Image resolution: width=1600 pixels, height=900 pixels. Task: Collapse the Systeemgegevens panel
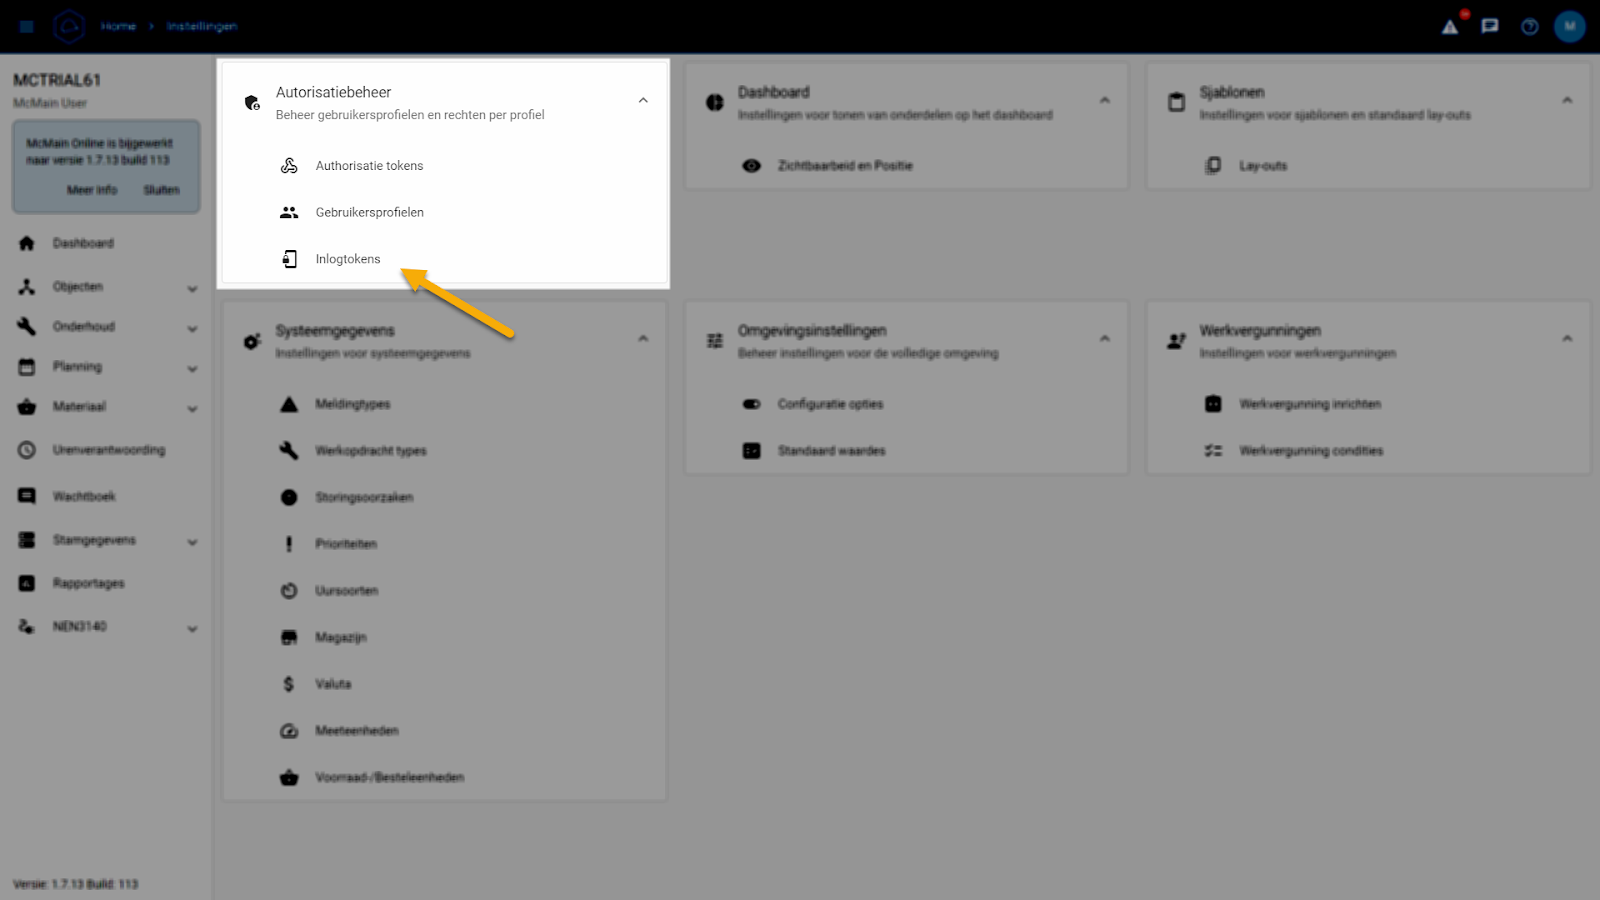point(643,339)
